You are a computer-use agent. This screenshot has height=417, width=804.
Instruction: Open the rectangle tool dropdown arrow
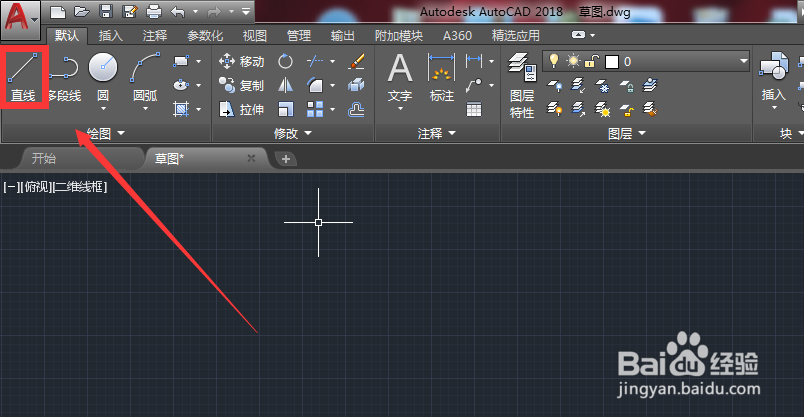(198, 62)
